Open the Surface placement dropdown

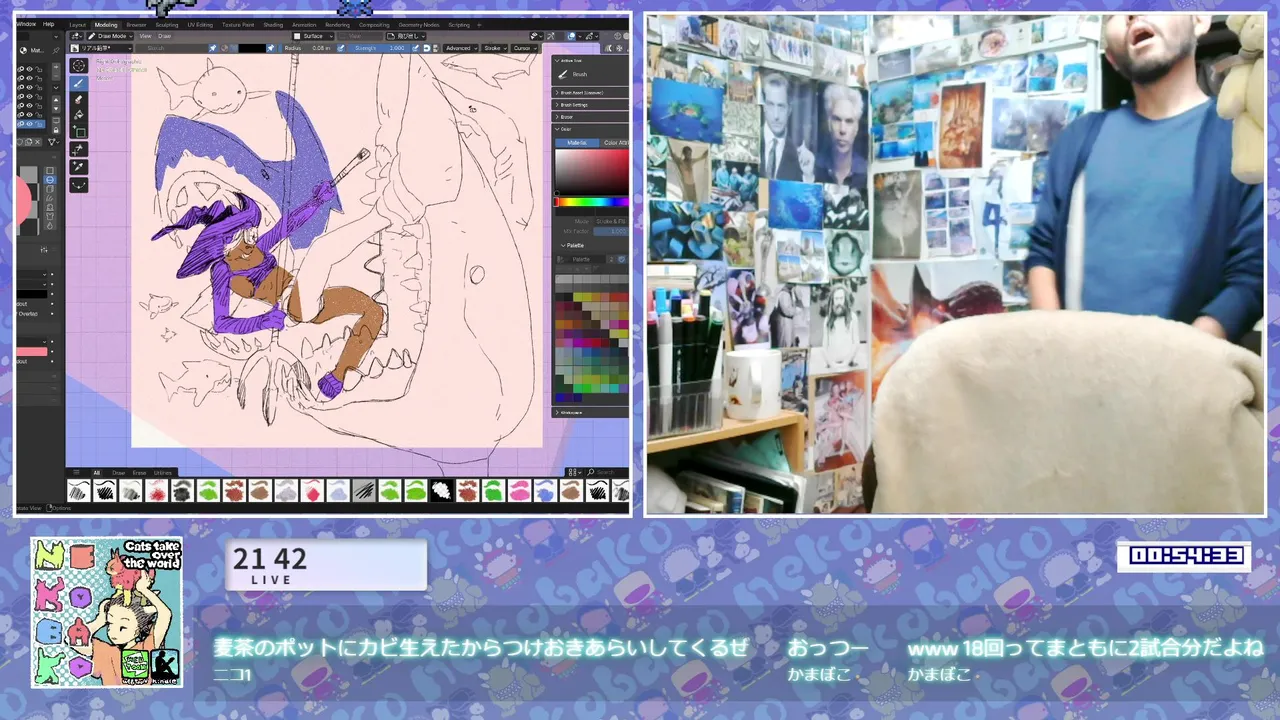(x=313, y=36)
